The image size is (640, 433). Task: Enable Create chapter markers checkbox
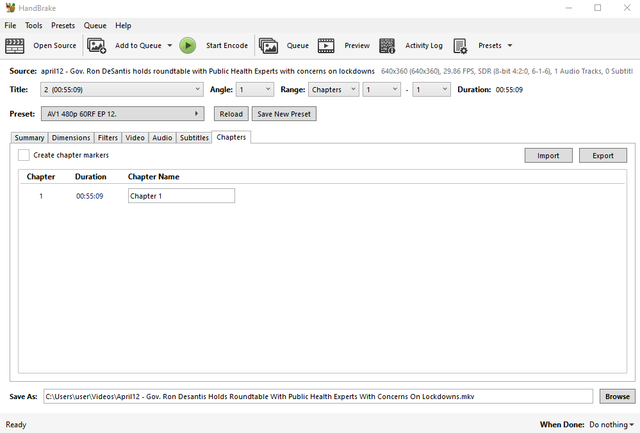point(24,155)
